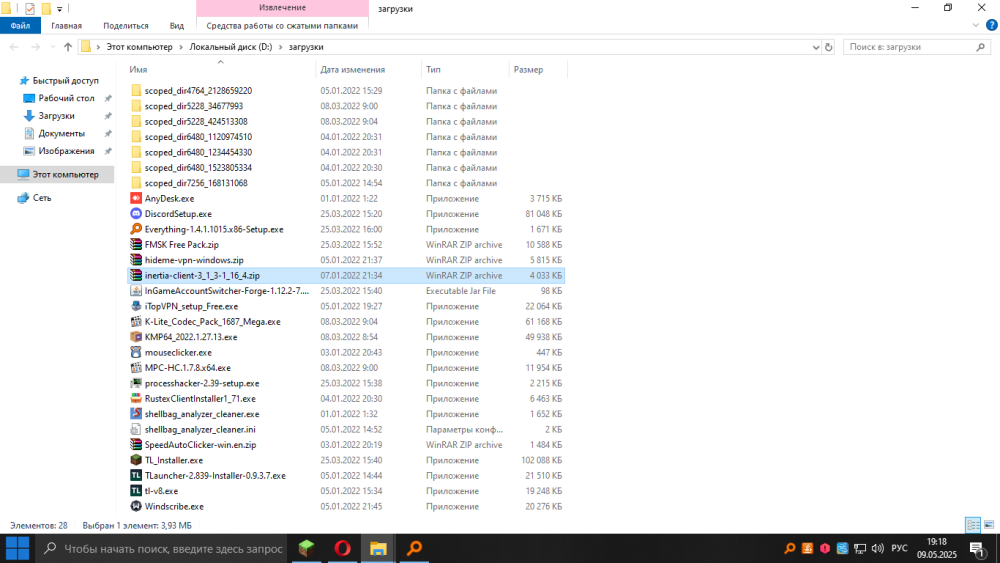Open the Файл menu
The image size is (1000, 563).
click(20, 26)
